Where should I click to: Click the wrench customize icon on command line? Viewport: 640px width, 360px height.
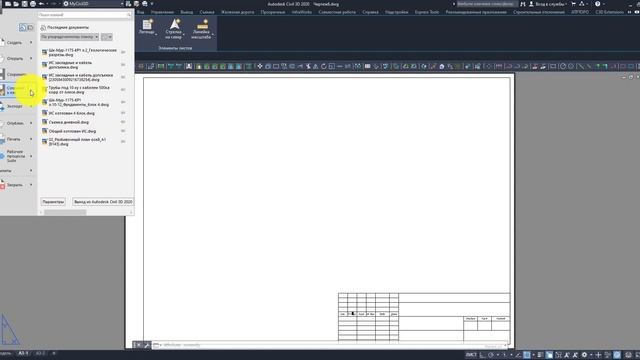tap(147, 345)
